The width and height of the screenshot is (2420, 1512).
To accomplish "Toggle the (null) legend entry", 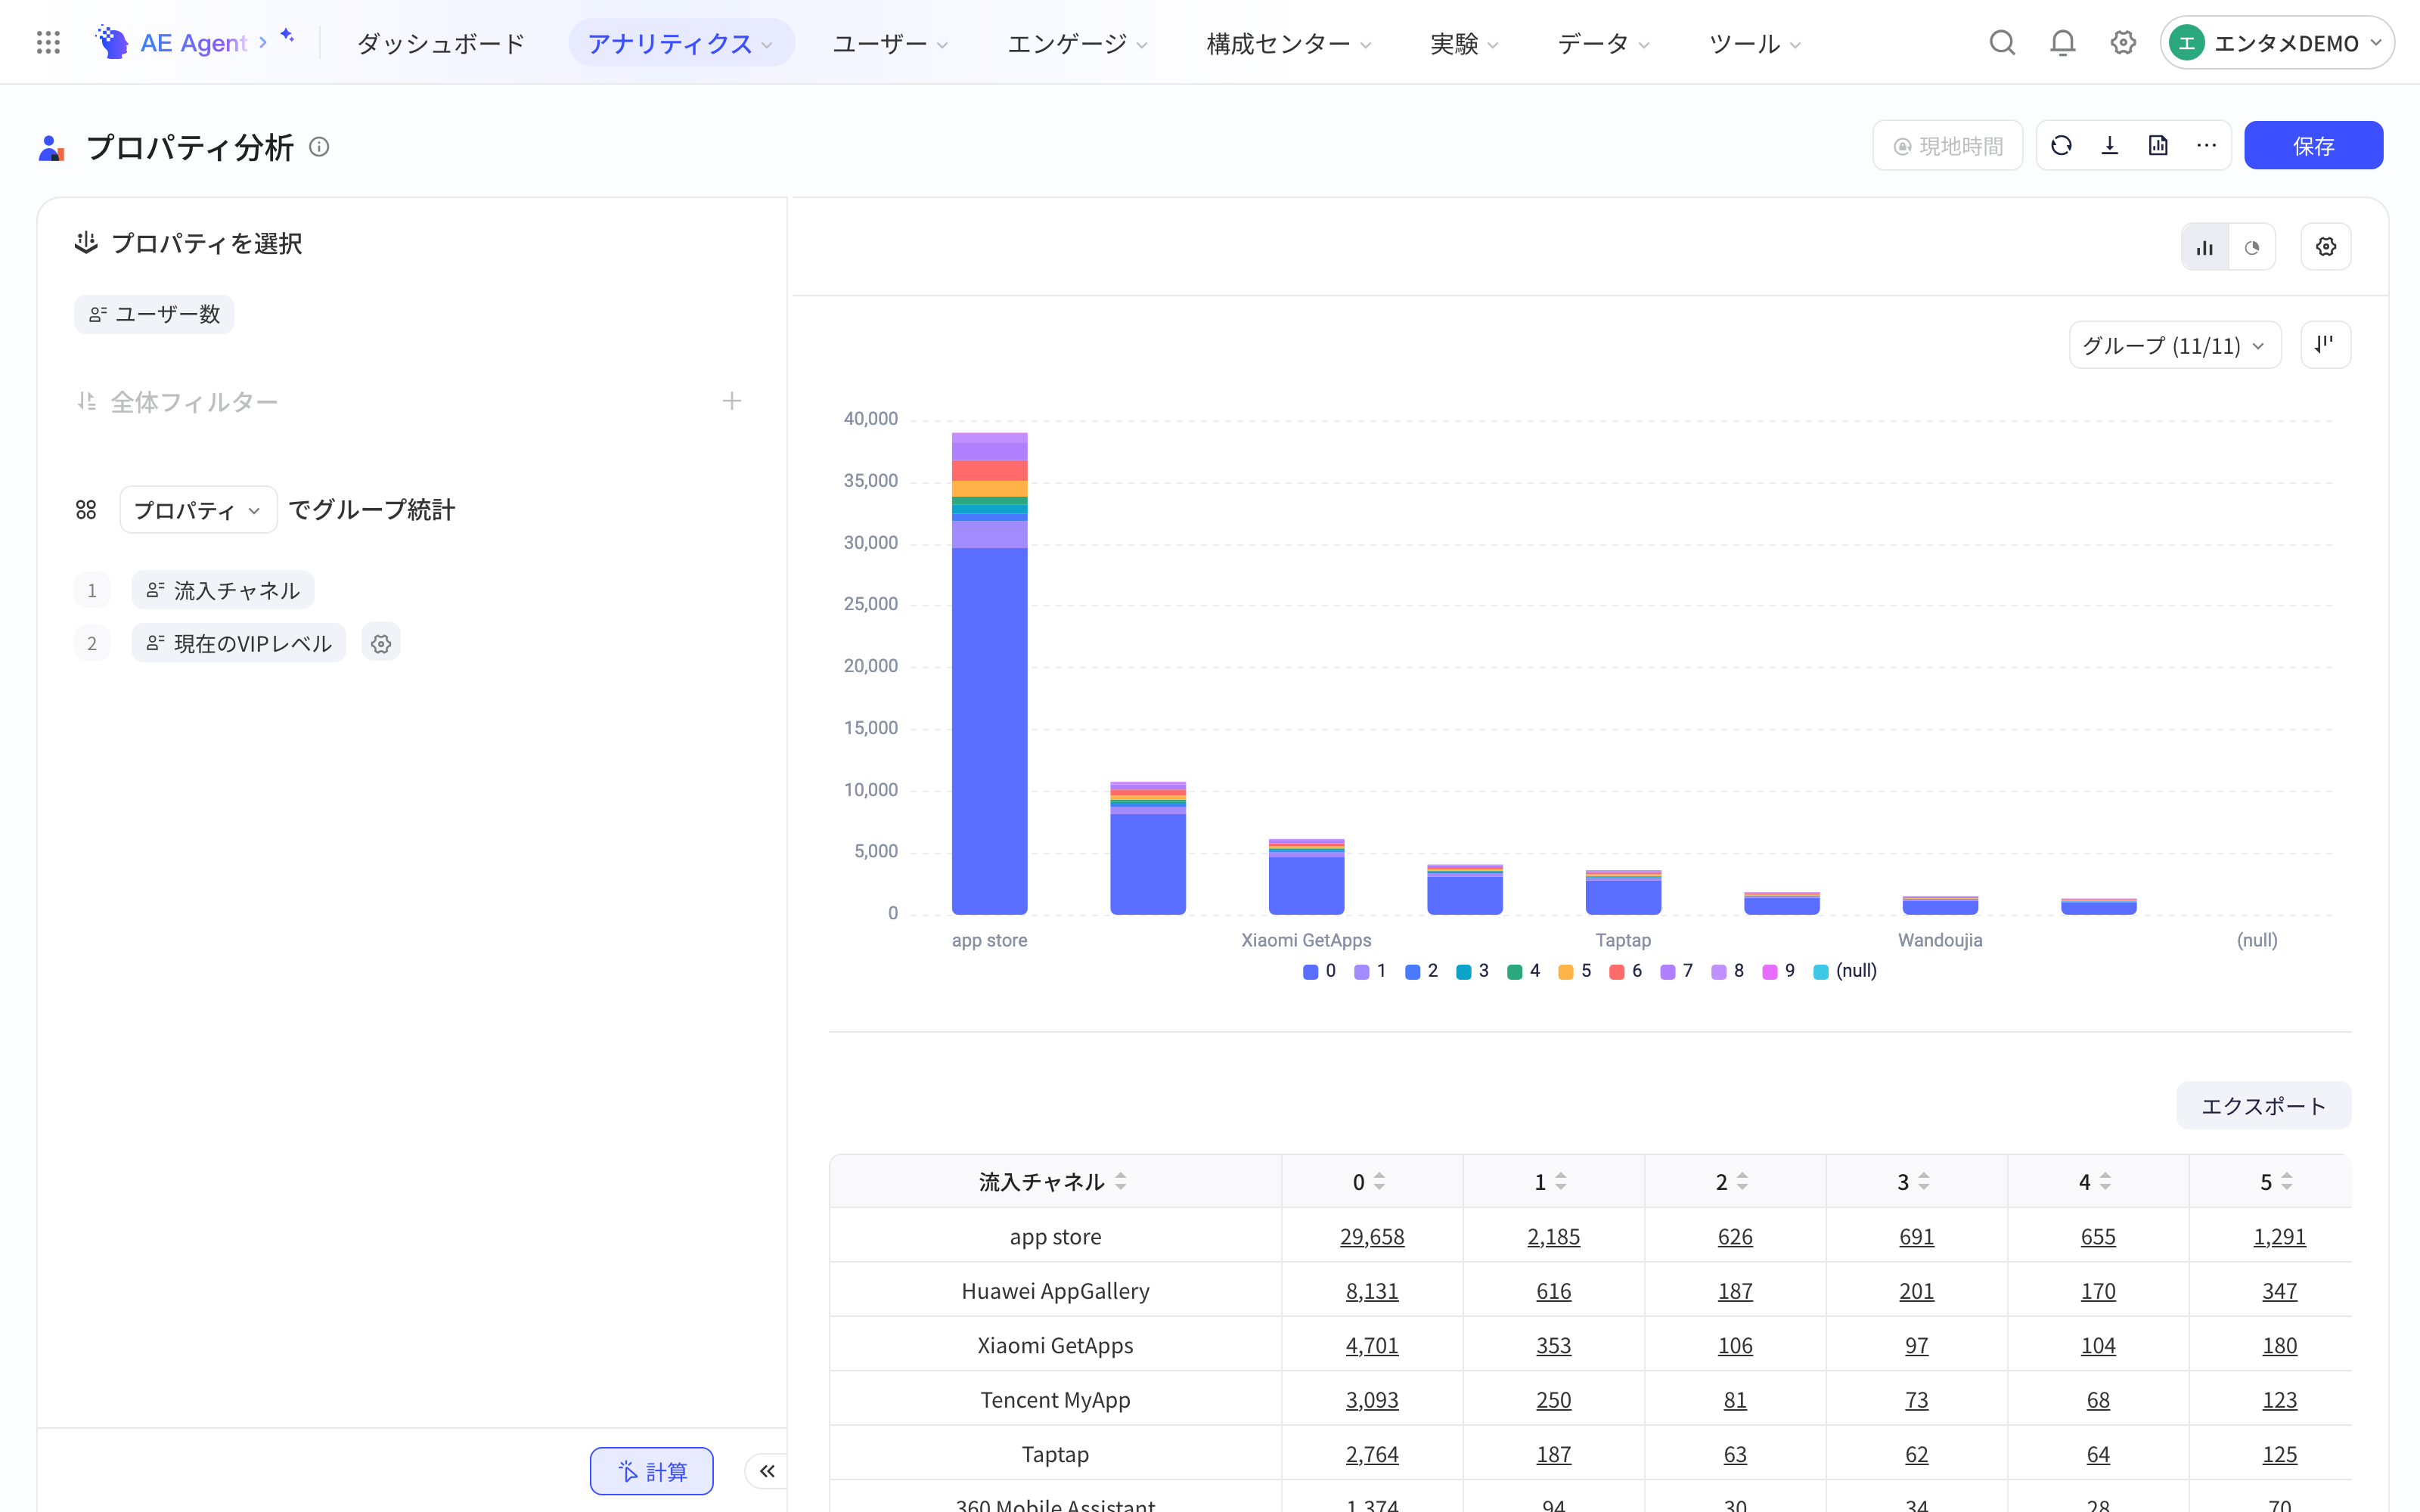I will pos(1845,971).
